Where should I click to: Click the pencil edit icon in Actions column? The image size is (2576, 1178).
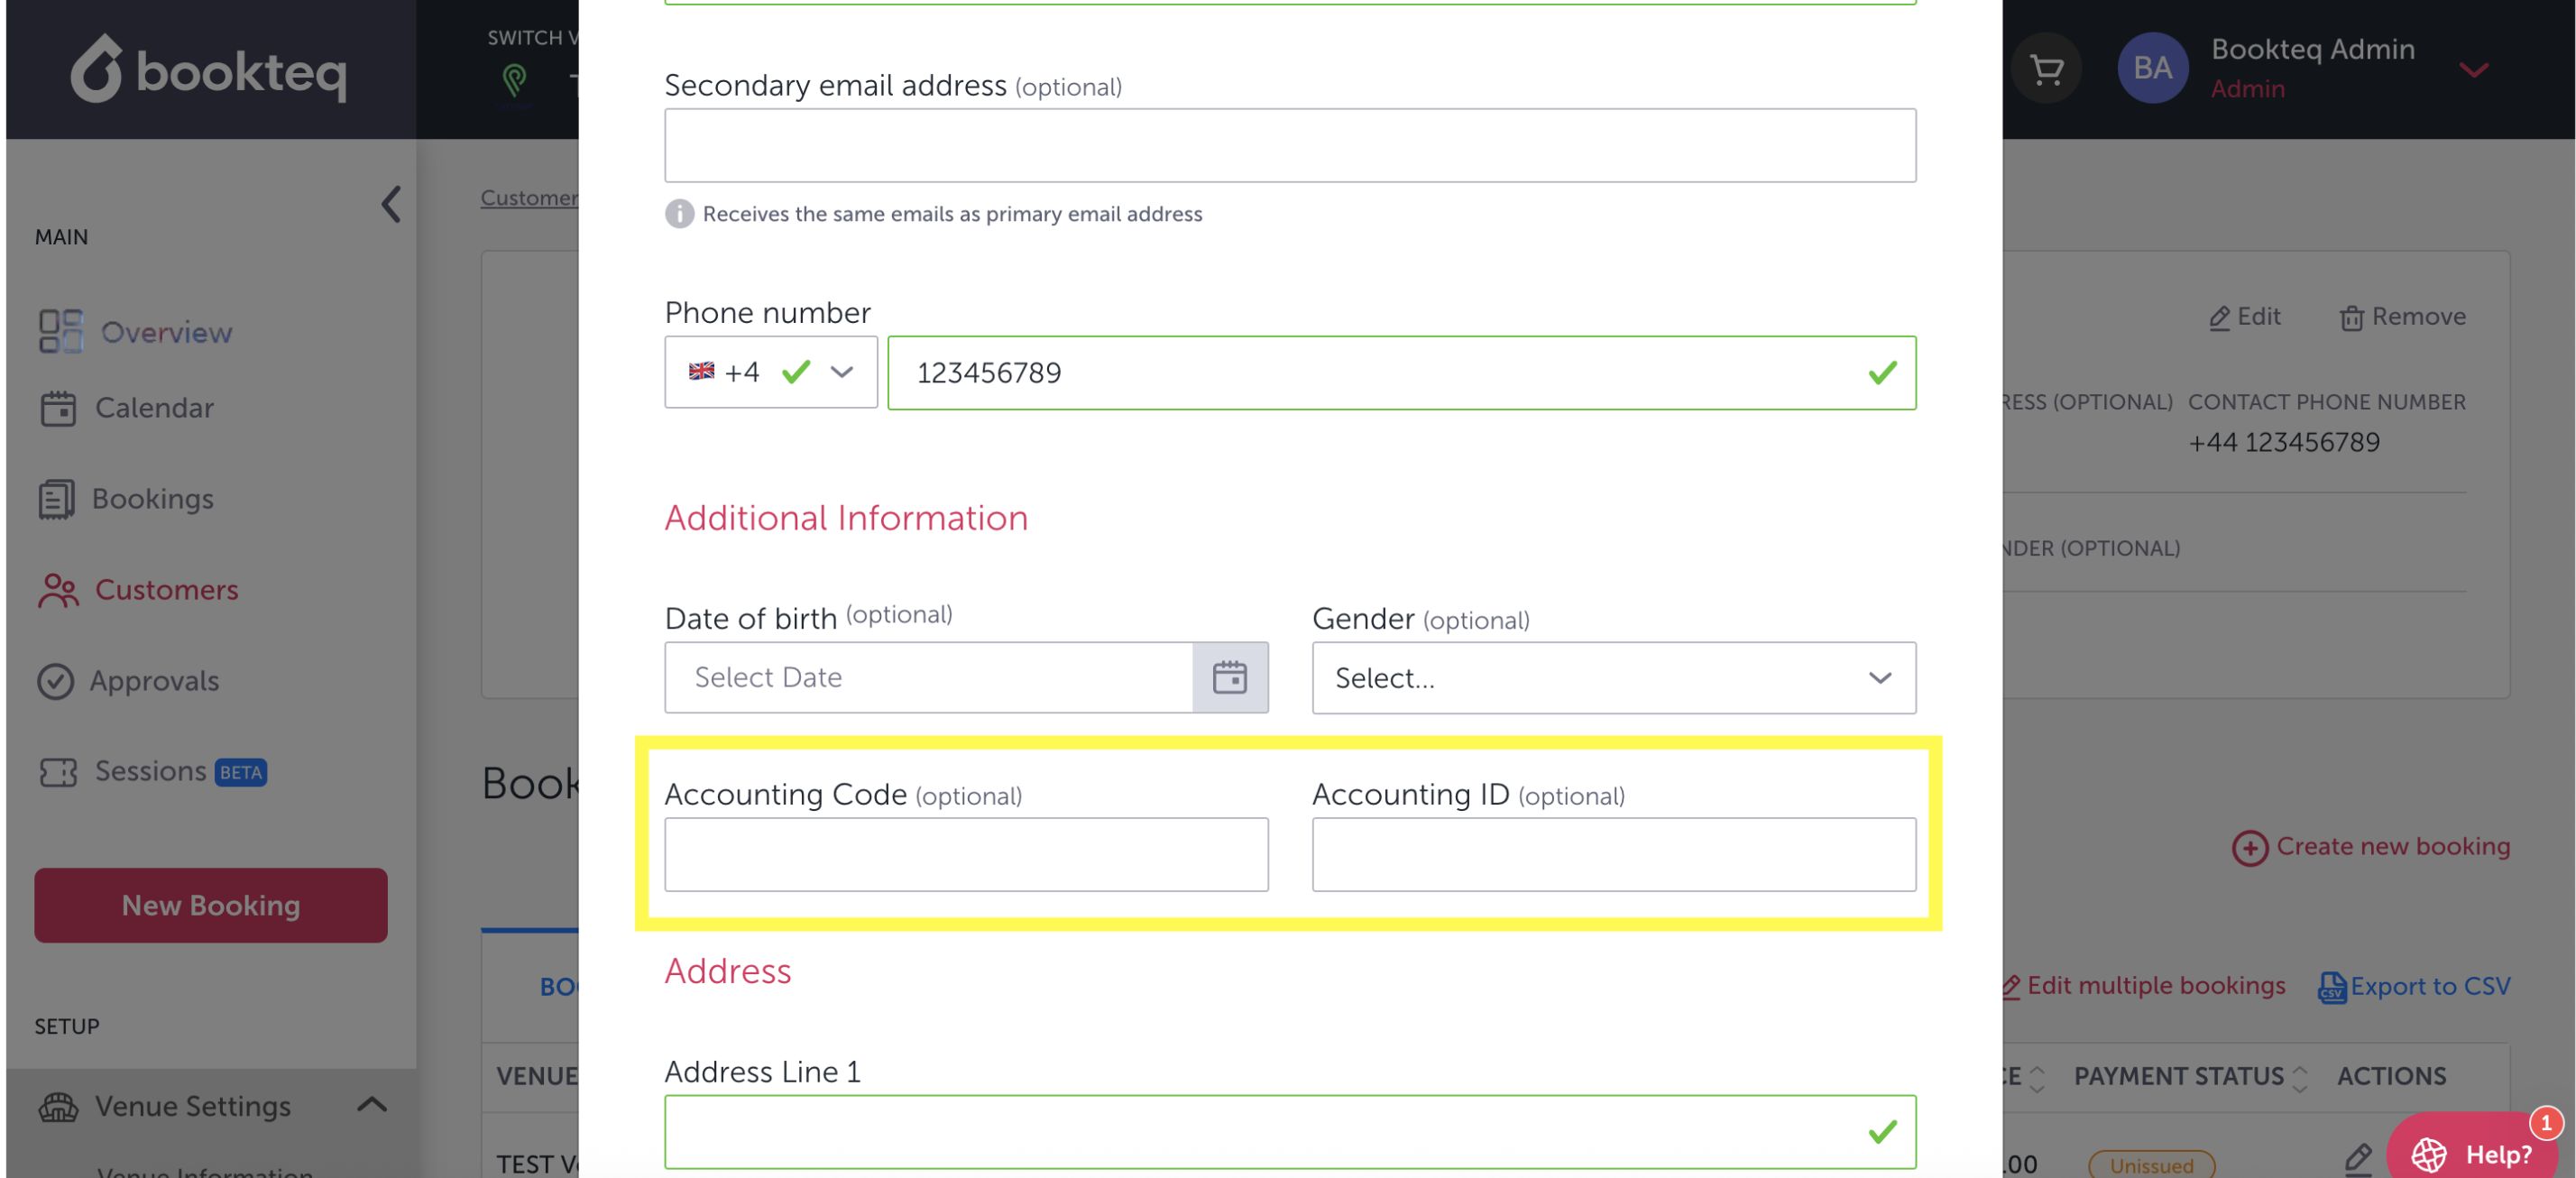[2357, 1158]
